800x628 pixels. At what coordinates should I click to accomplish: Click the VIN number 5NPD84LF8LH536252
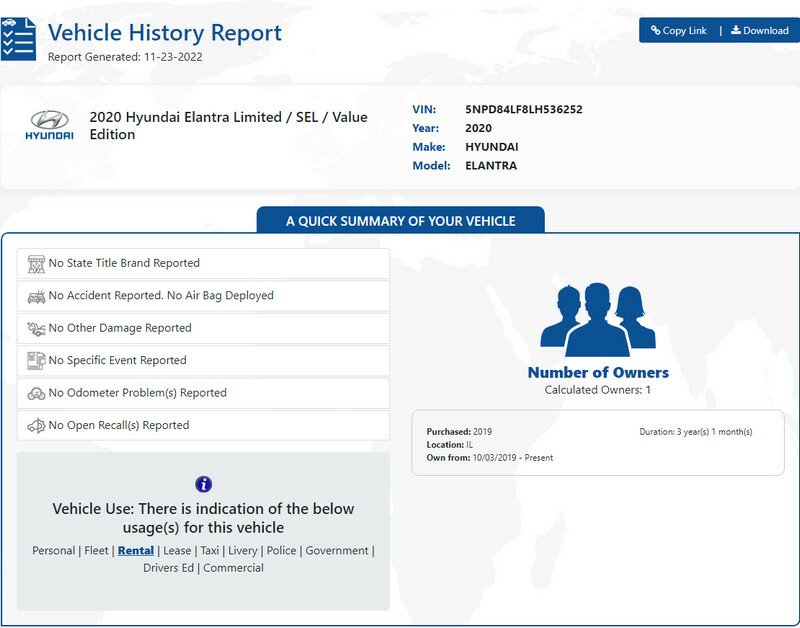tap(523, 109)
